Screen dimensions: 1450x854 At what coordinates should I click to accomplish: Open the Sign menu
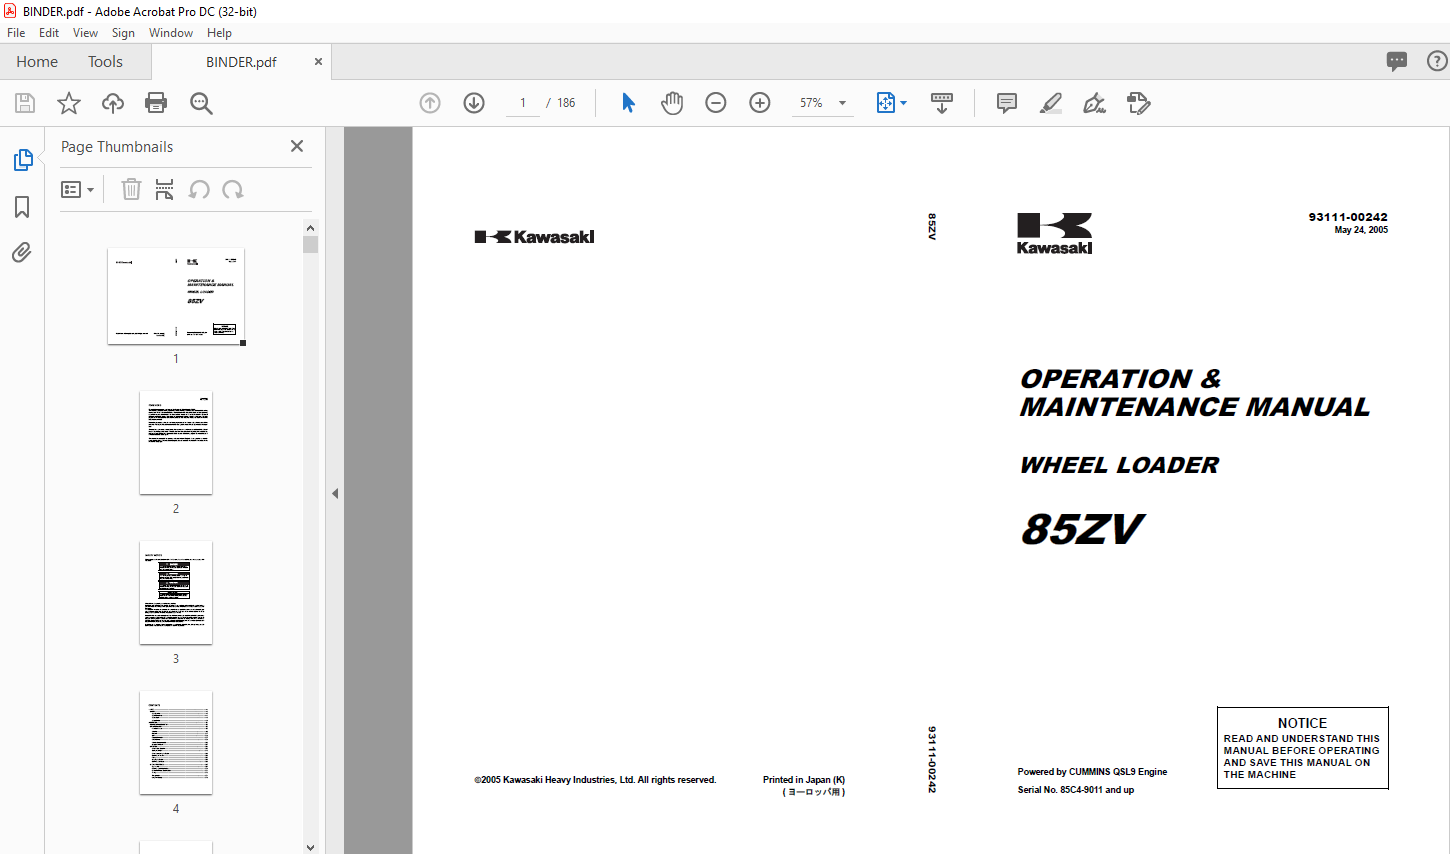(123, 33)
